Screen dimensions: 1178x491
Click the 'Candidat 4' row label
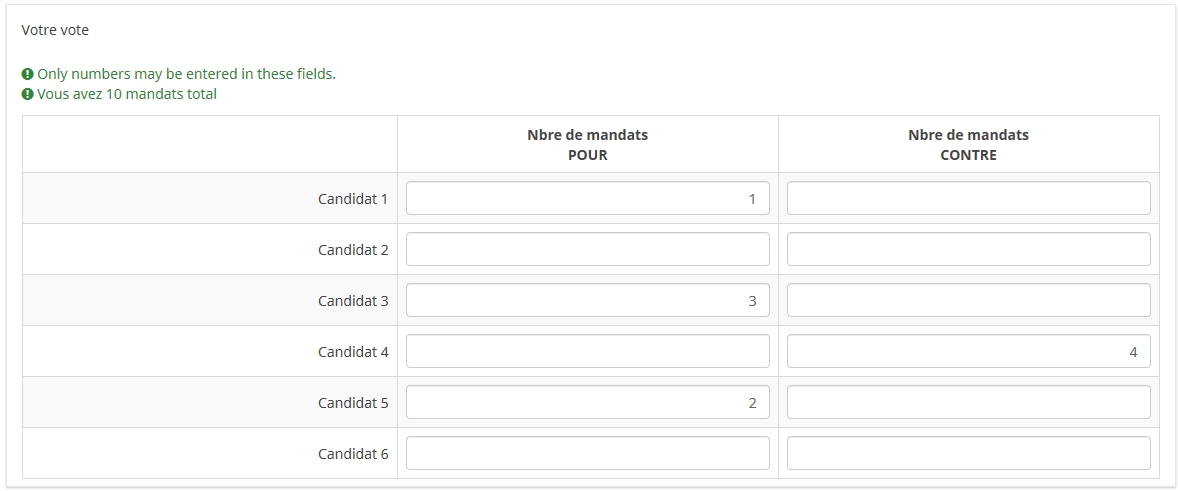pos(353,351)
